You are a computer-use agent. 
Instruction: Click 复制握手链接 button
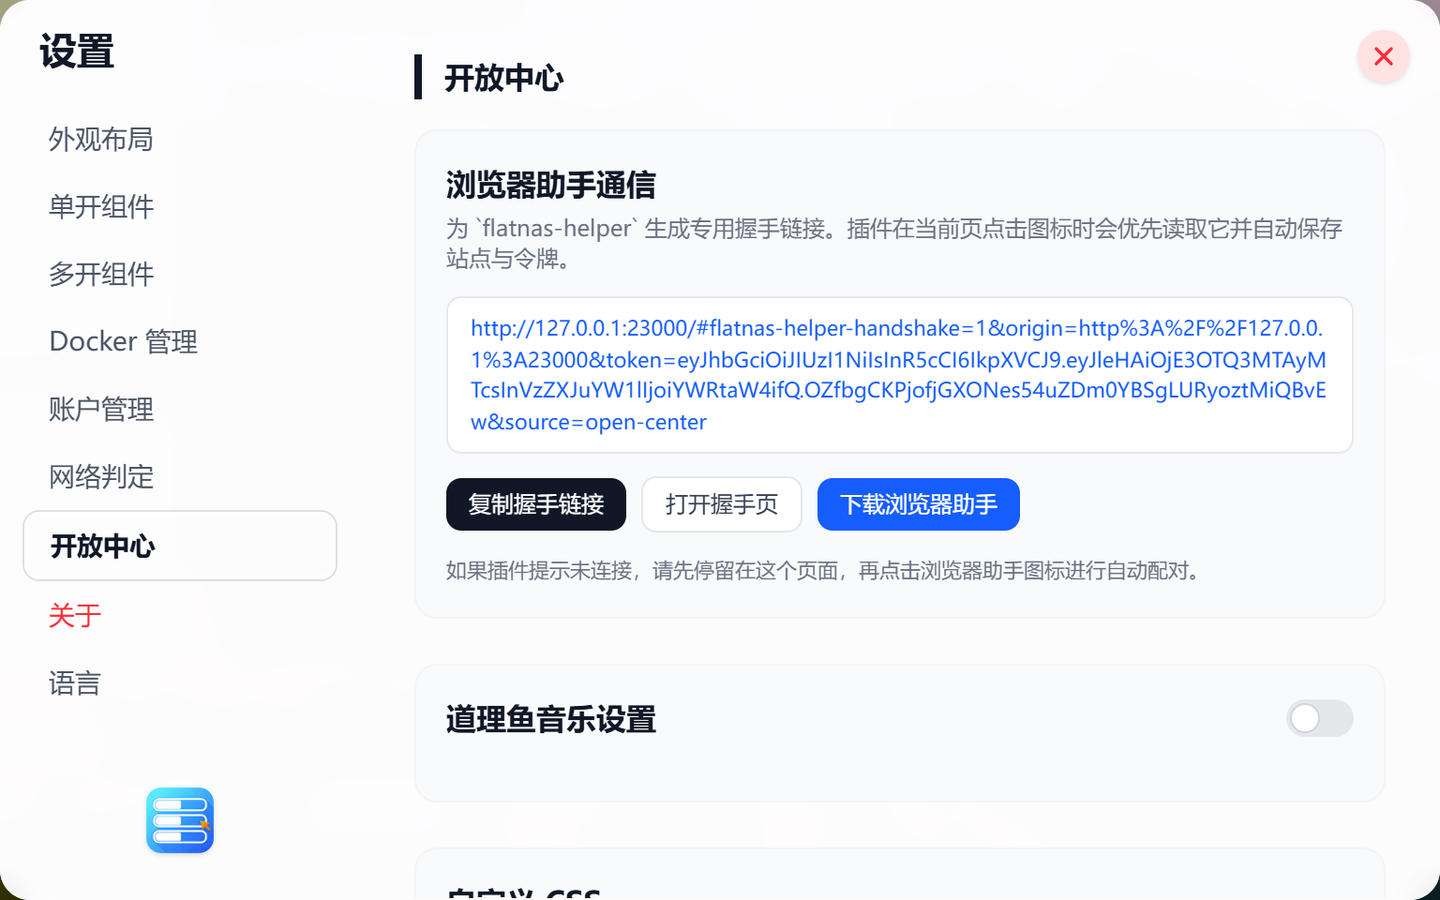(536, 504)
